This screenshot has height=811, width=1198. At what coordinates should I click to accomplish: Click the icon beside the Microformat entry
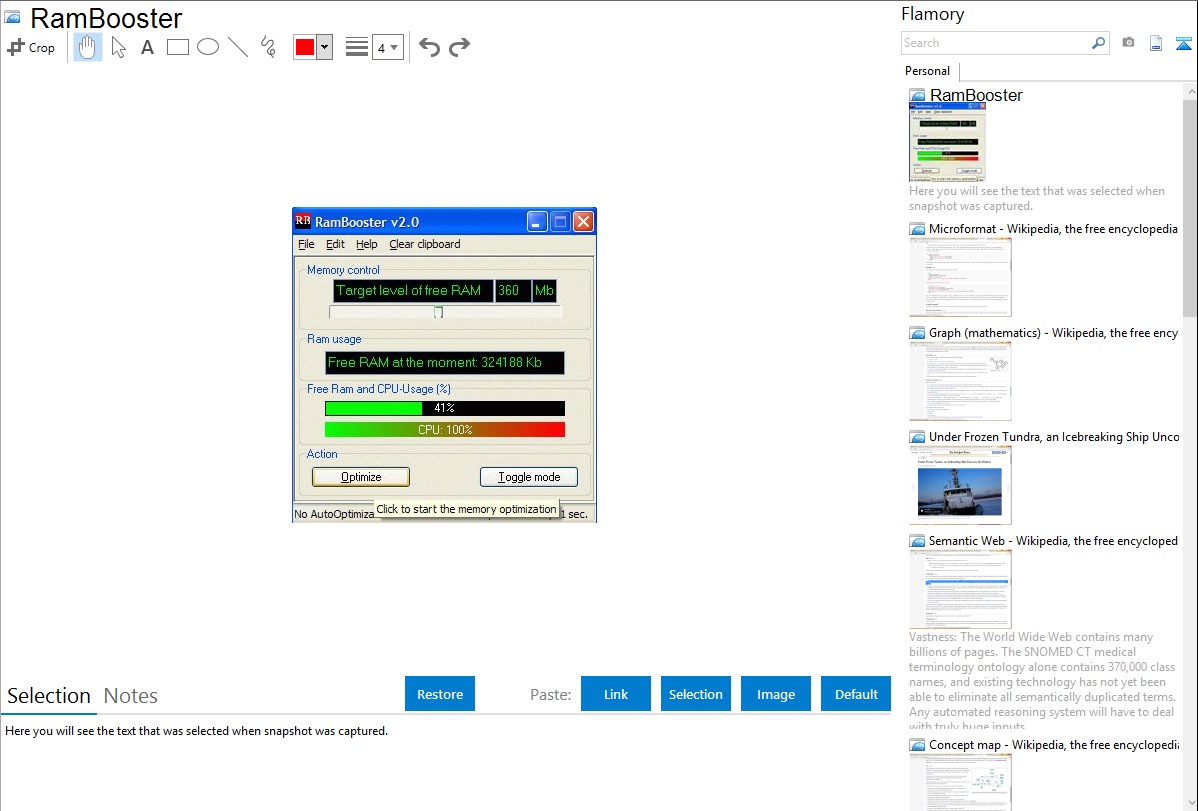[x=917, y=229]
